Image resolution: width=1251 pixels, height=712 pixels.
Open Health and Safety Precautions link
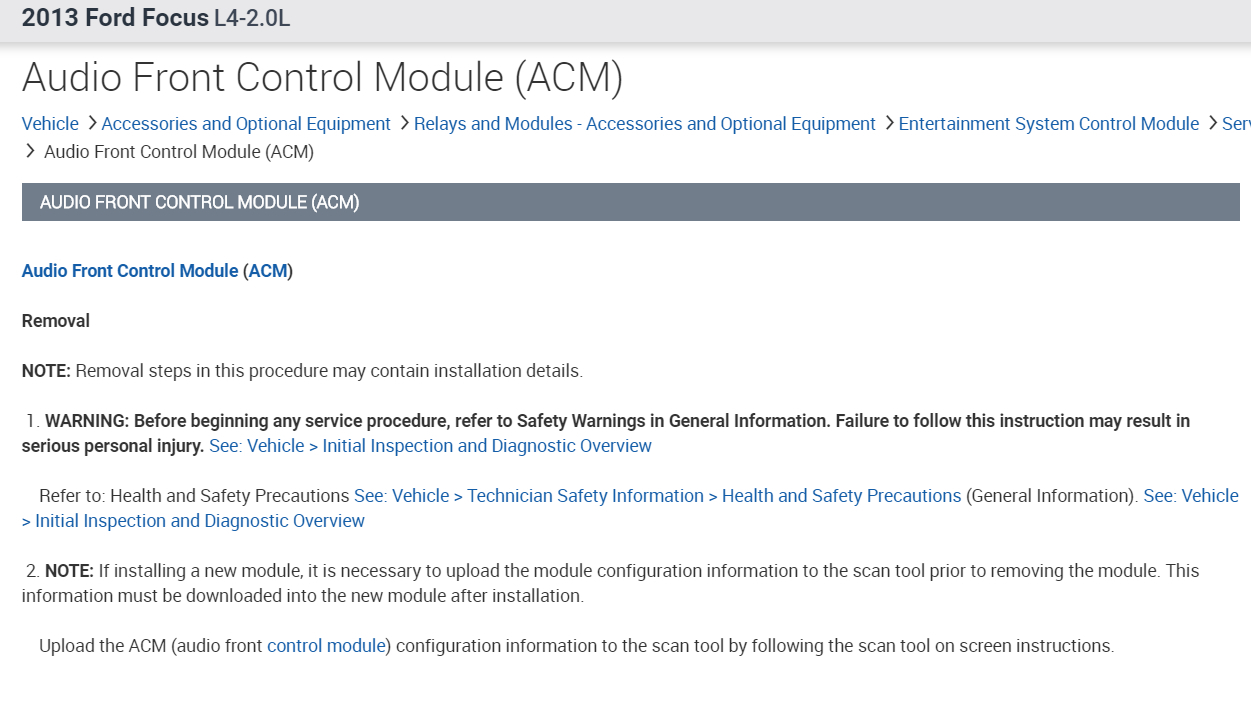pyautogui.click(x=657, y=496)
